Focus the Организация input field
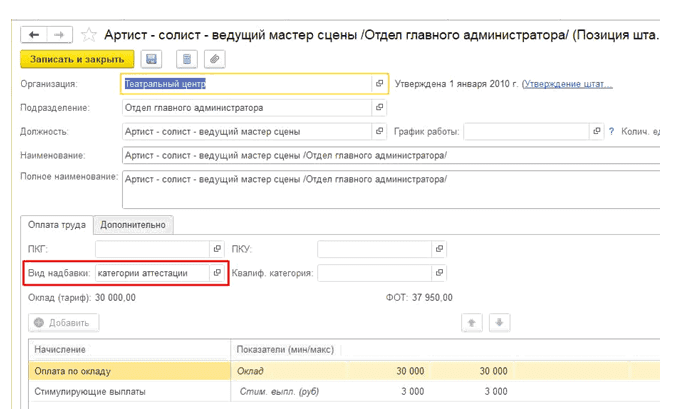The height and width of the screenshot is (409, 688). (x=247, y=83)
